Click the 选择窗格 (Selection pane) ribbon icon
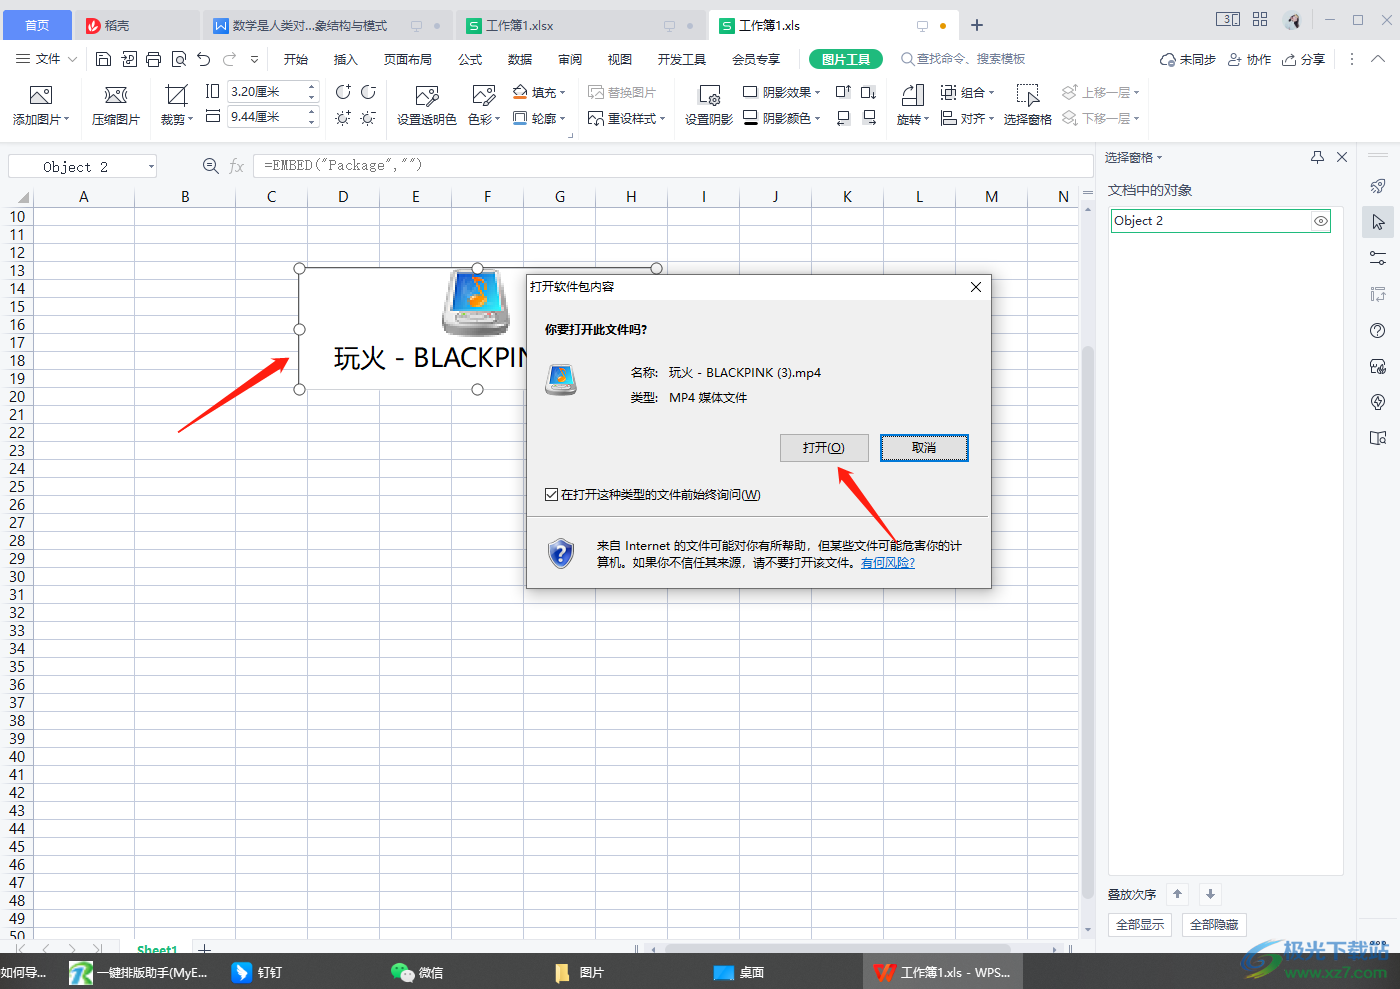Image resolution: width=1400 pixels, height=989 pixels. [x=1027, y=95]
